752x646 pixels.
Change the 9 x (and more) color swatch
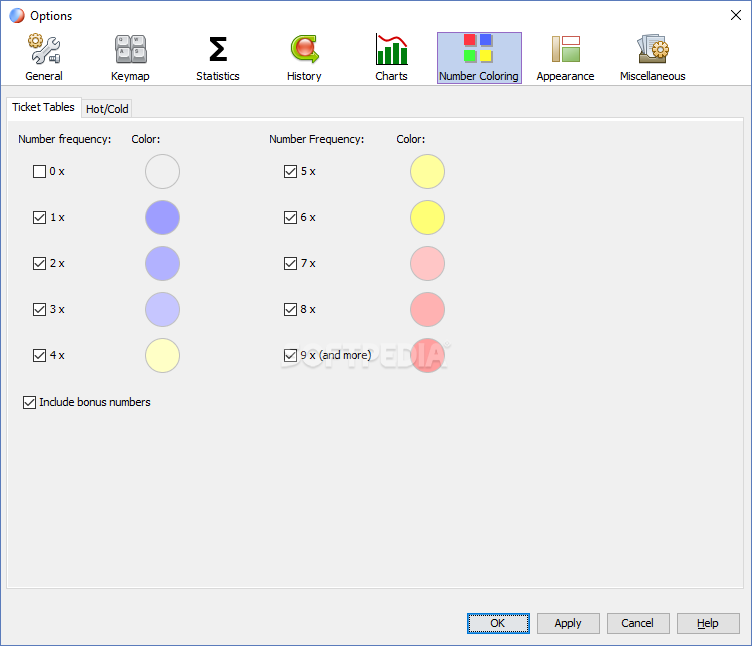(427, 355)
